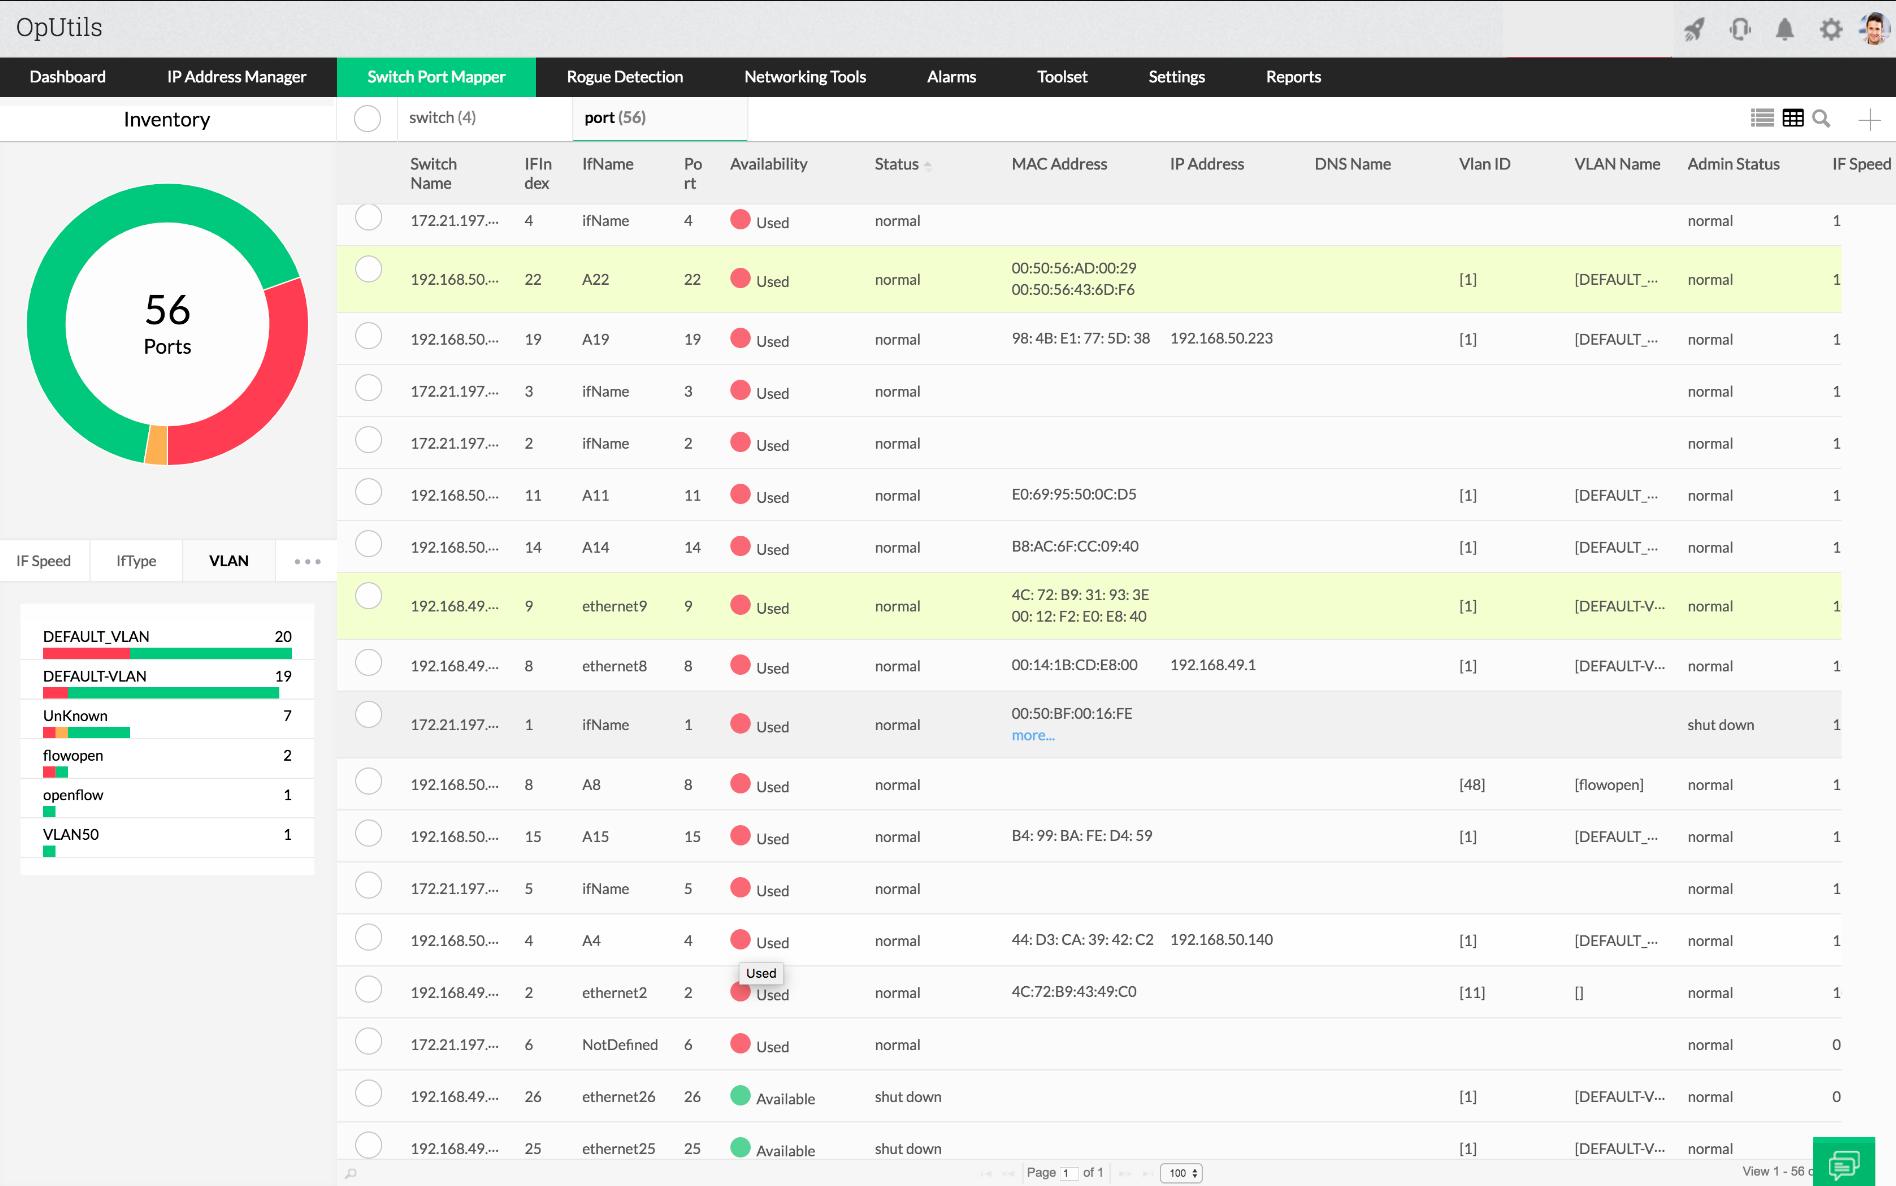Expand the three-dot overflow menu near VLAN tab
This screenshot has width=1896, height=1186.
(306, 561)
